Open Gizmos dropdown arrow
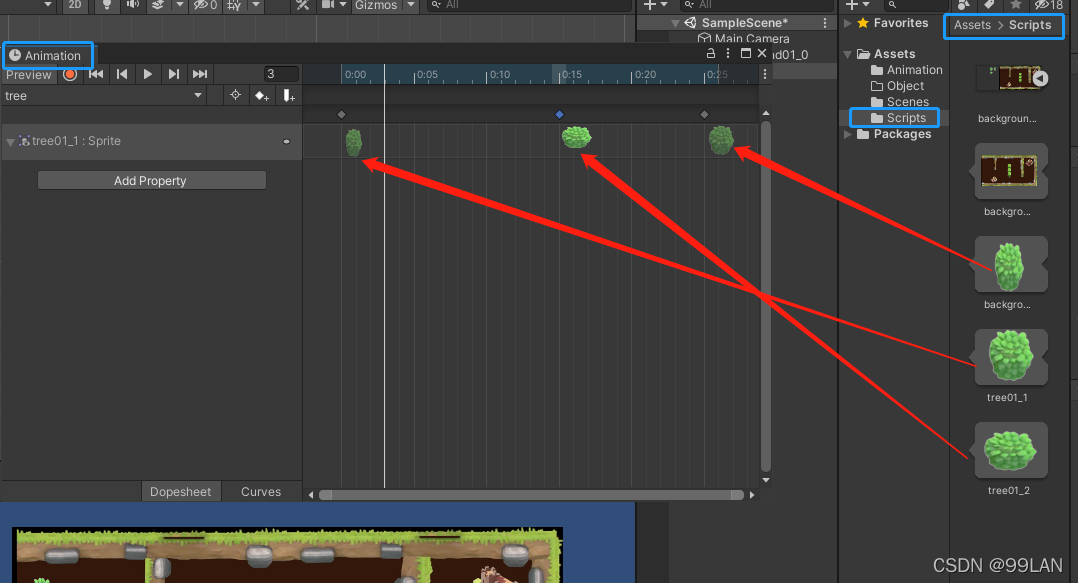 tap(411, 5)
